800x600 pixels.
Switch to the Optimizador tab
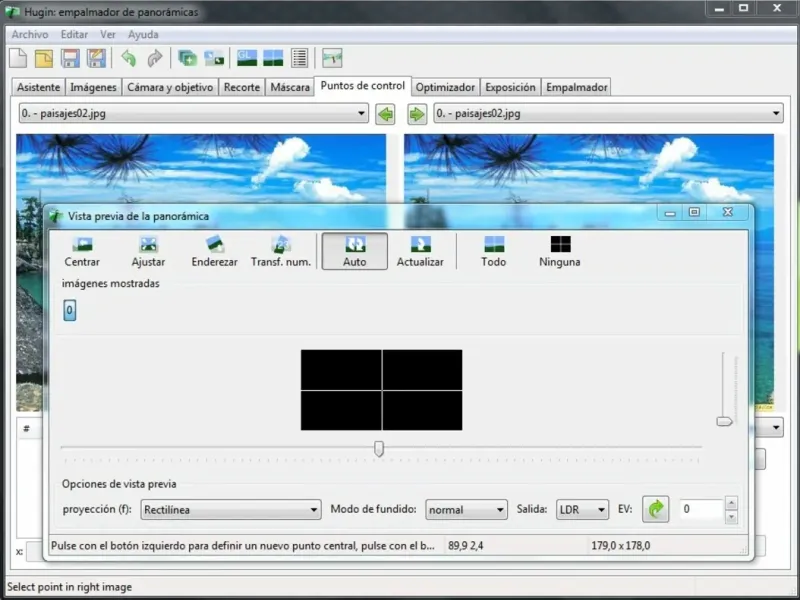[x=445, y=87]
